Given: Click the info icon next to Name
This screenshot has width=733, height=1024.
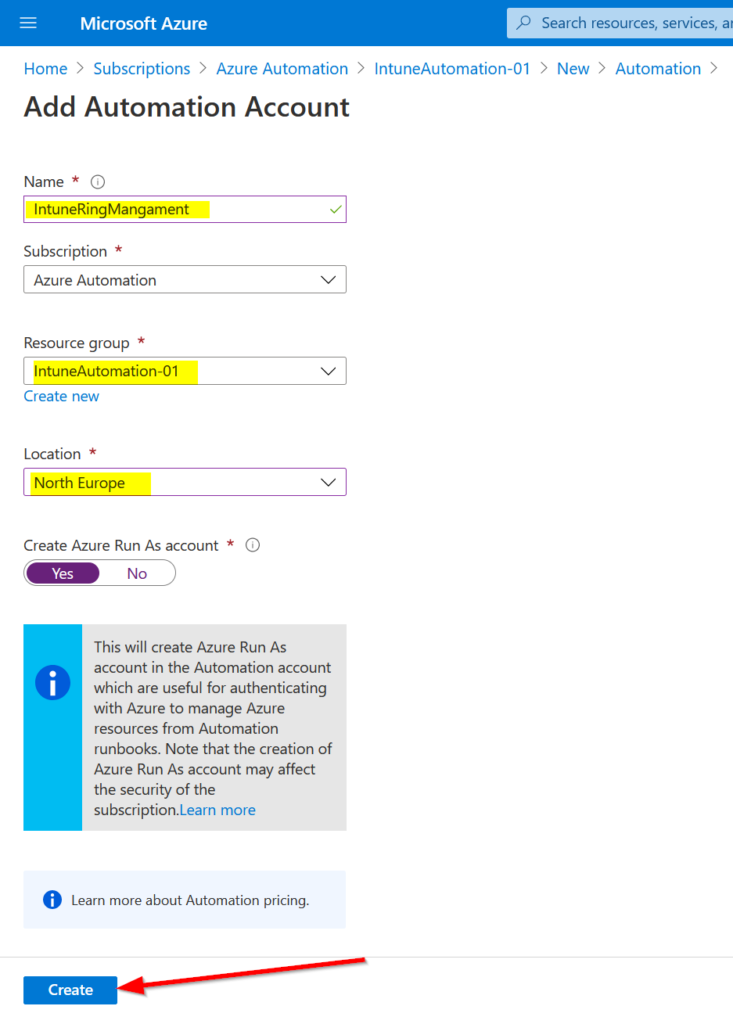Looking at the screenshot, I should click(x=97, y=182).
